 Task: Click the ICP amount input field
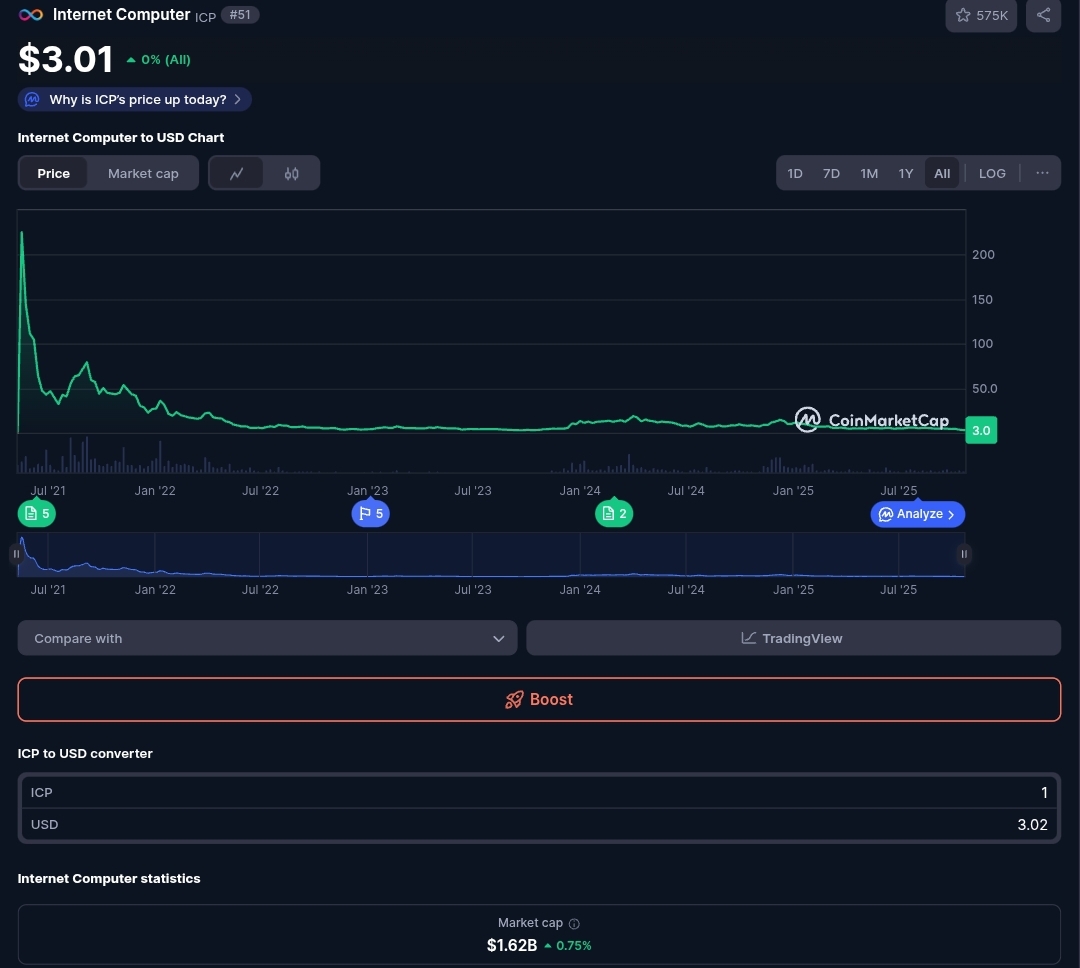click(539, 792)
